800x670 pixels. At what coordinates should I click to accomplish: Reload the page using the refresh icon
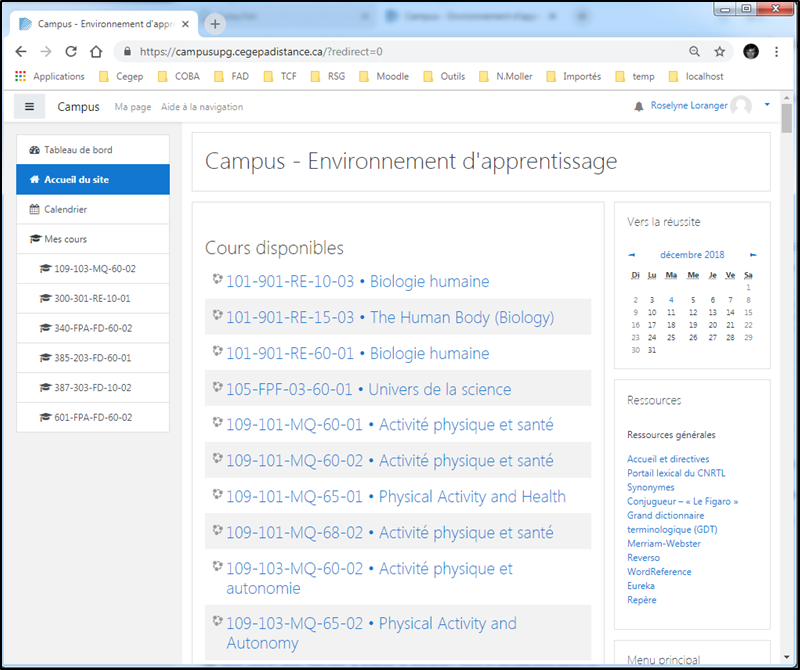coord(71,51)
